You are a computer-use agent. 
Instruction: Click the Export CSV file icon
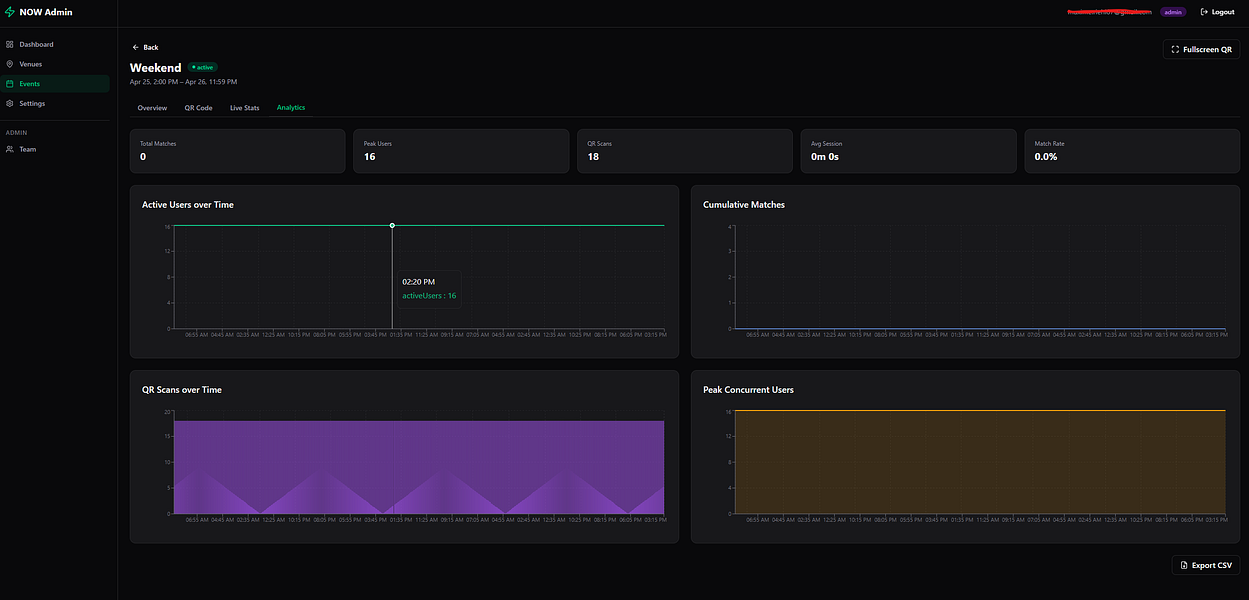[x=1184, y=565]
